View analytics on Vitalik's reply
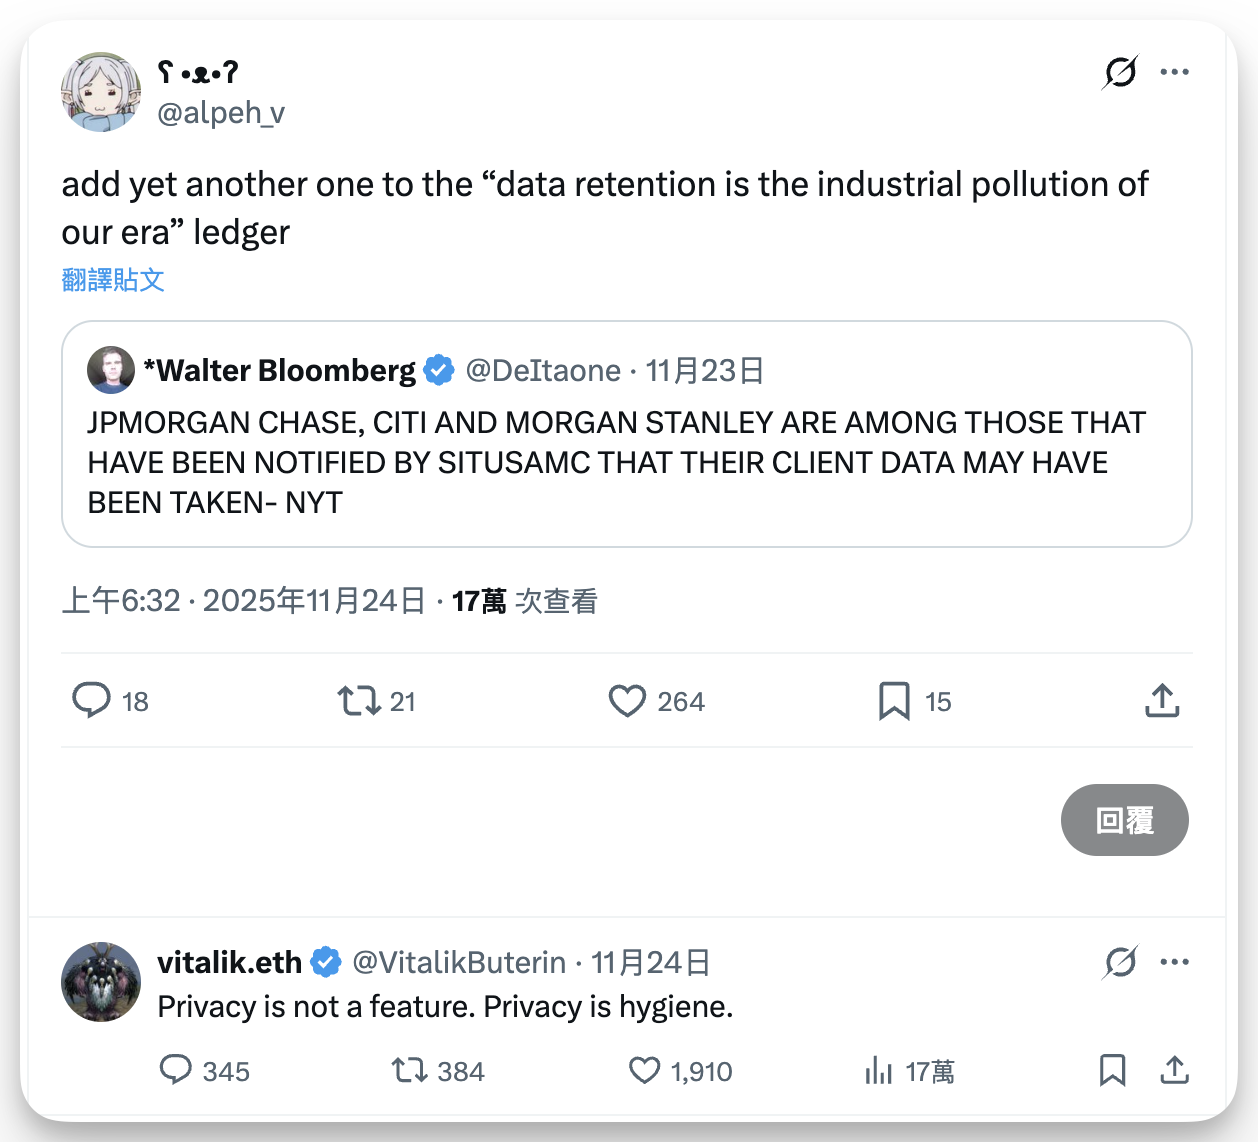 [879, 1071]
